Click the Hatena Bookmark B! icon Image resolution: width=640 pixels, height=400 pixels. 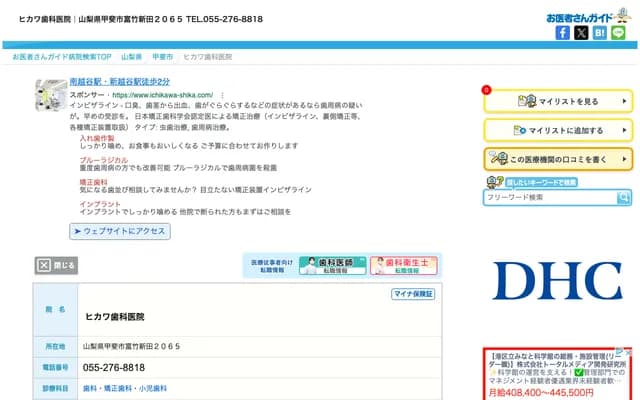600,33
